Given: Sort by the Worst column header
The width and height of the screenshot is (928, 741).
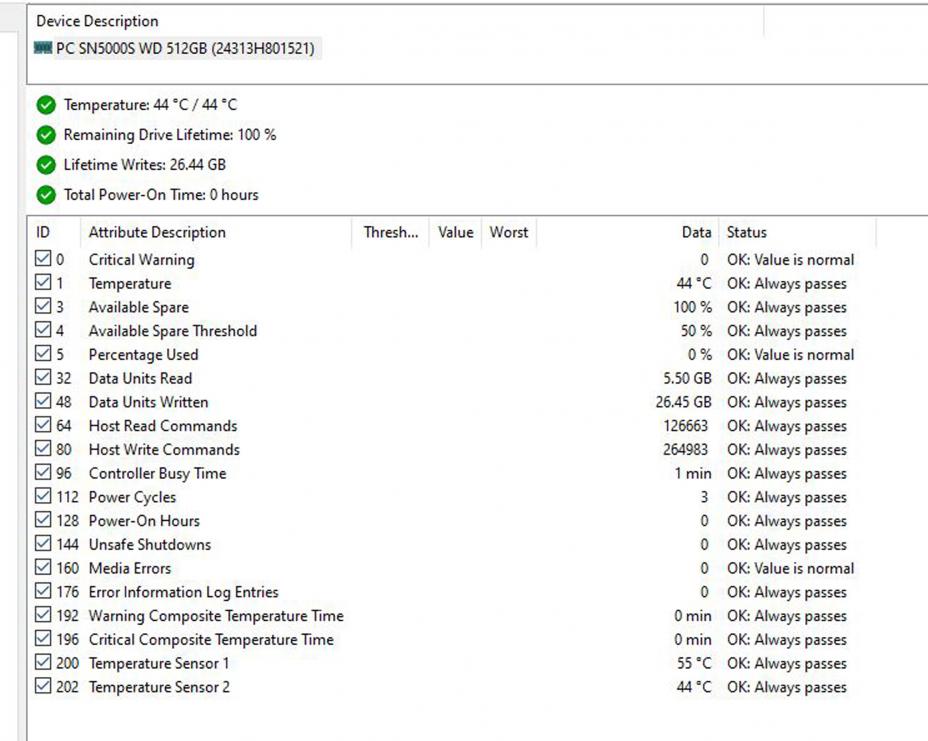Looking at the screenshot, I should click(x=508, y=232).
